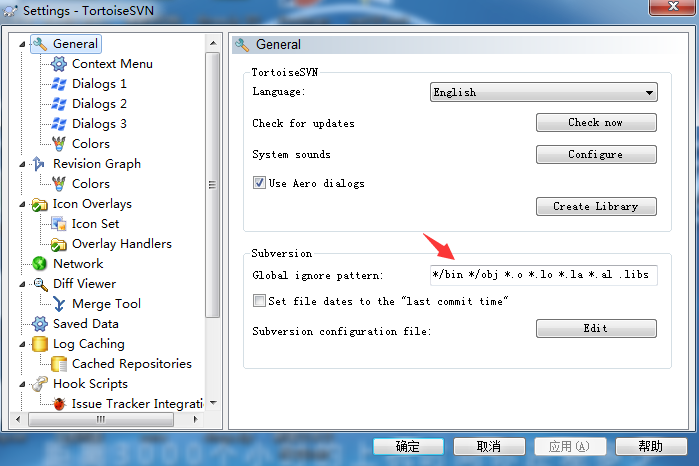Click the Revision Graph branch icon
Viewport: 699px width, 466px height.
coord(39,164)
